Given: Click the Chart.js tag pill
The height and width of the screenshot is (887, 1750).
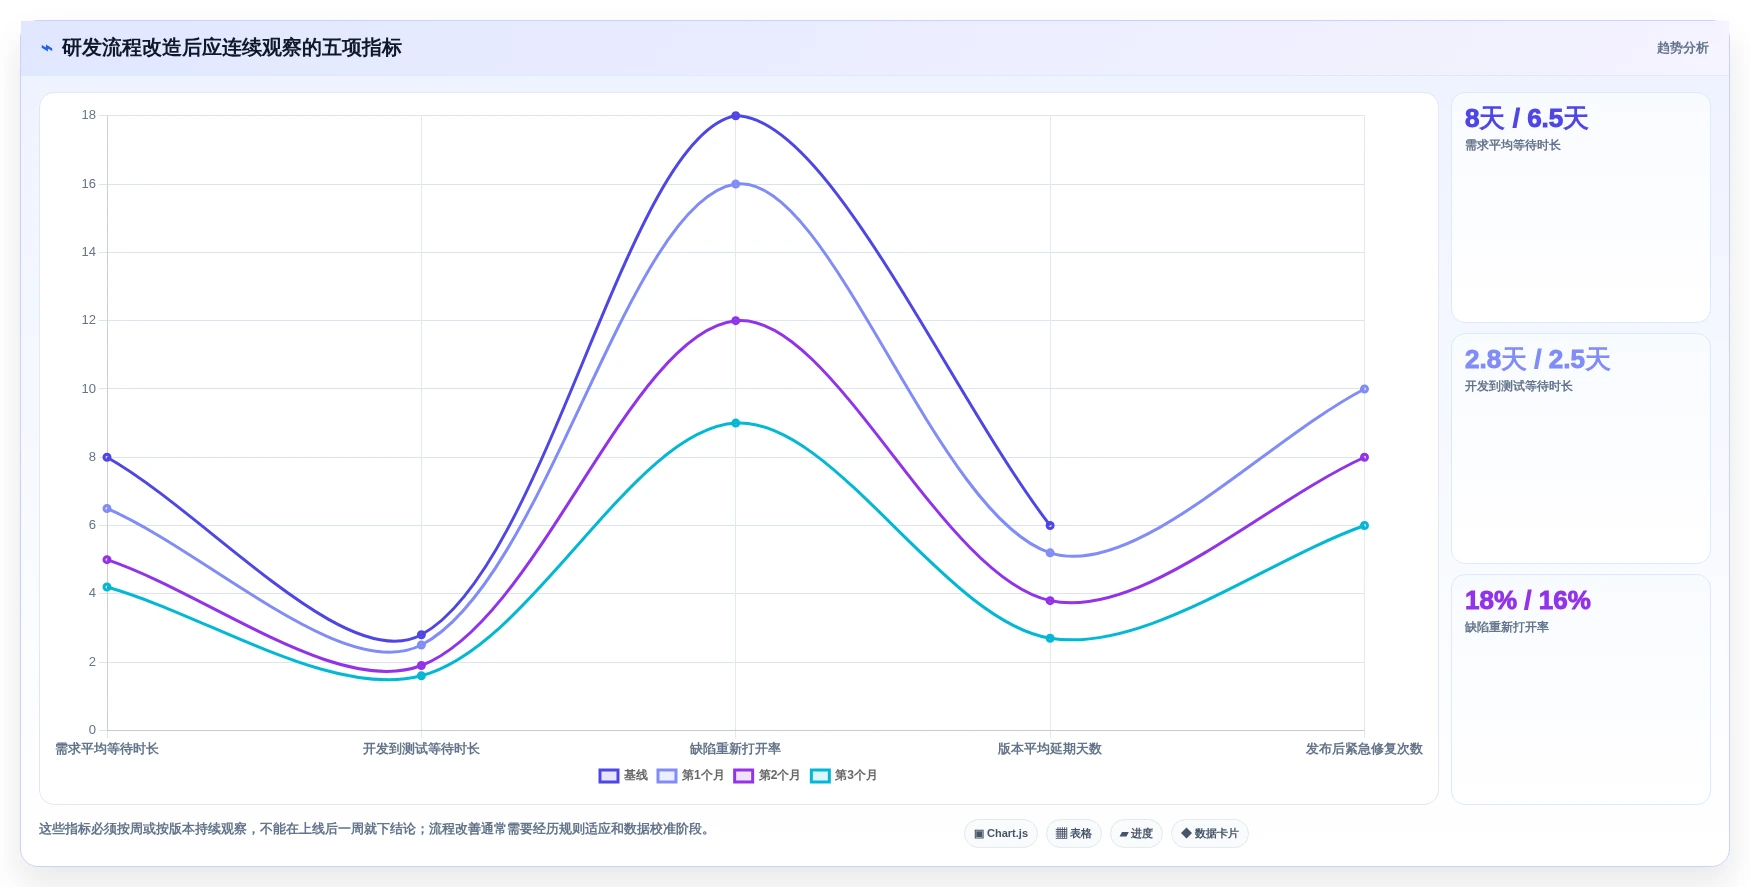Looking at the screenshot, I should point(1001,833).
